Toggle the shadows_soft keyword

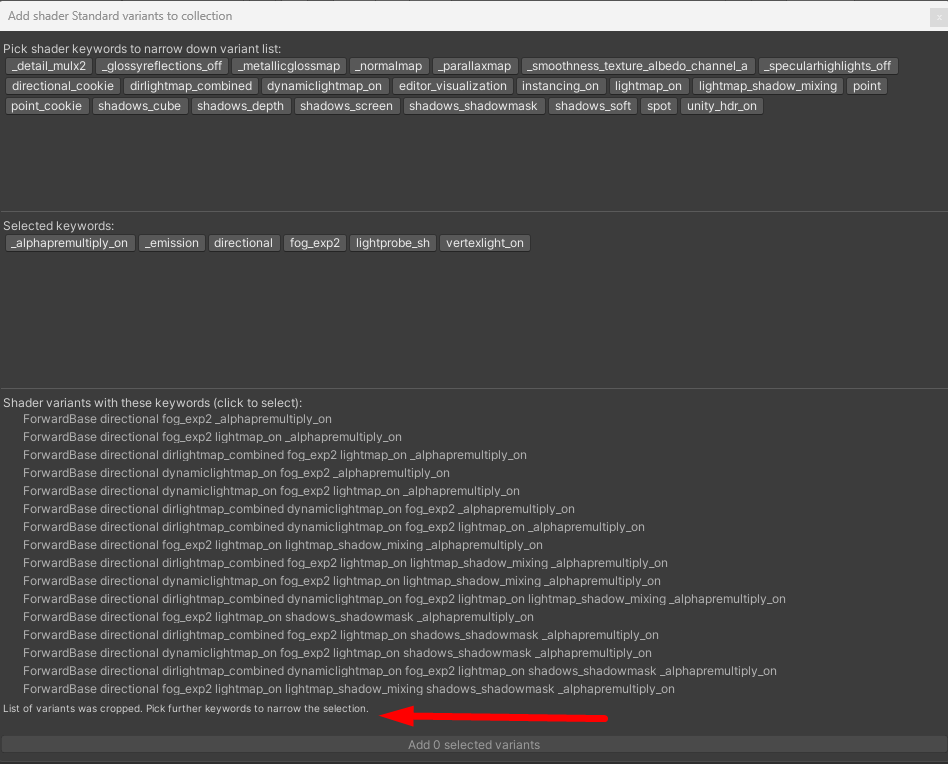coord(592,106)
